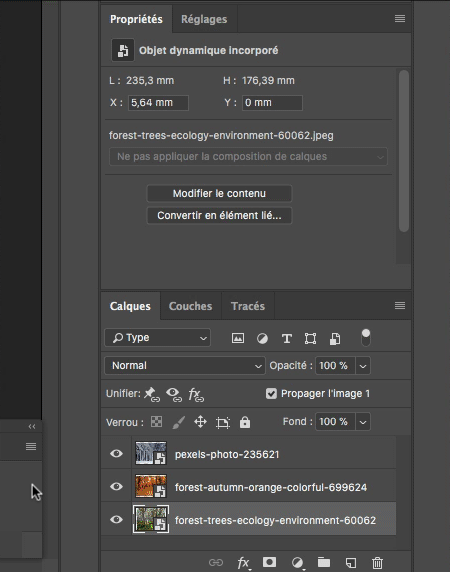Open the composition de calques dropdown

coord(248,156)
